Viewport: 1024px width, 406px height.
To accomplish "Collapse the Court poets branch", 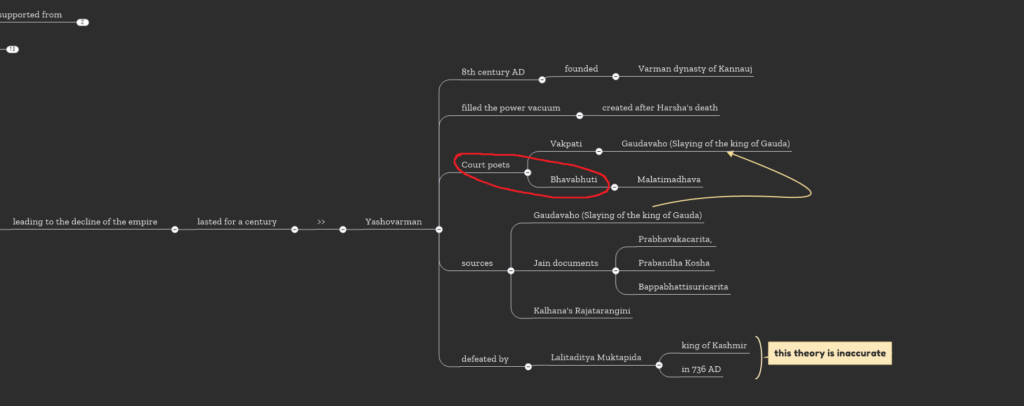I will tap(528, 172).
